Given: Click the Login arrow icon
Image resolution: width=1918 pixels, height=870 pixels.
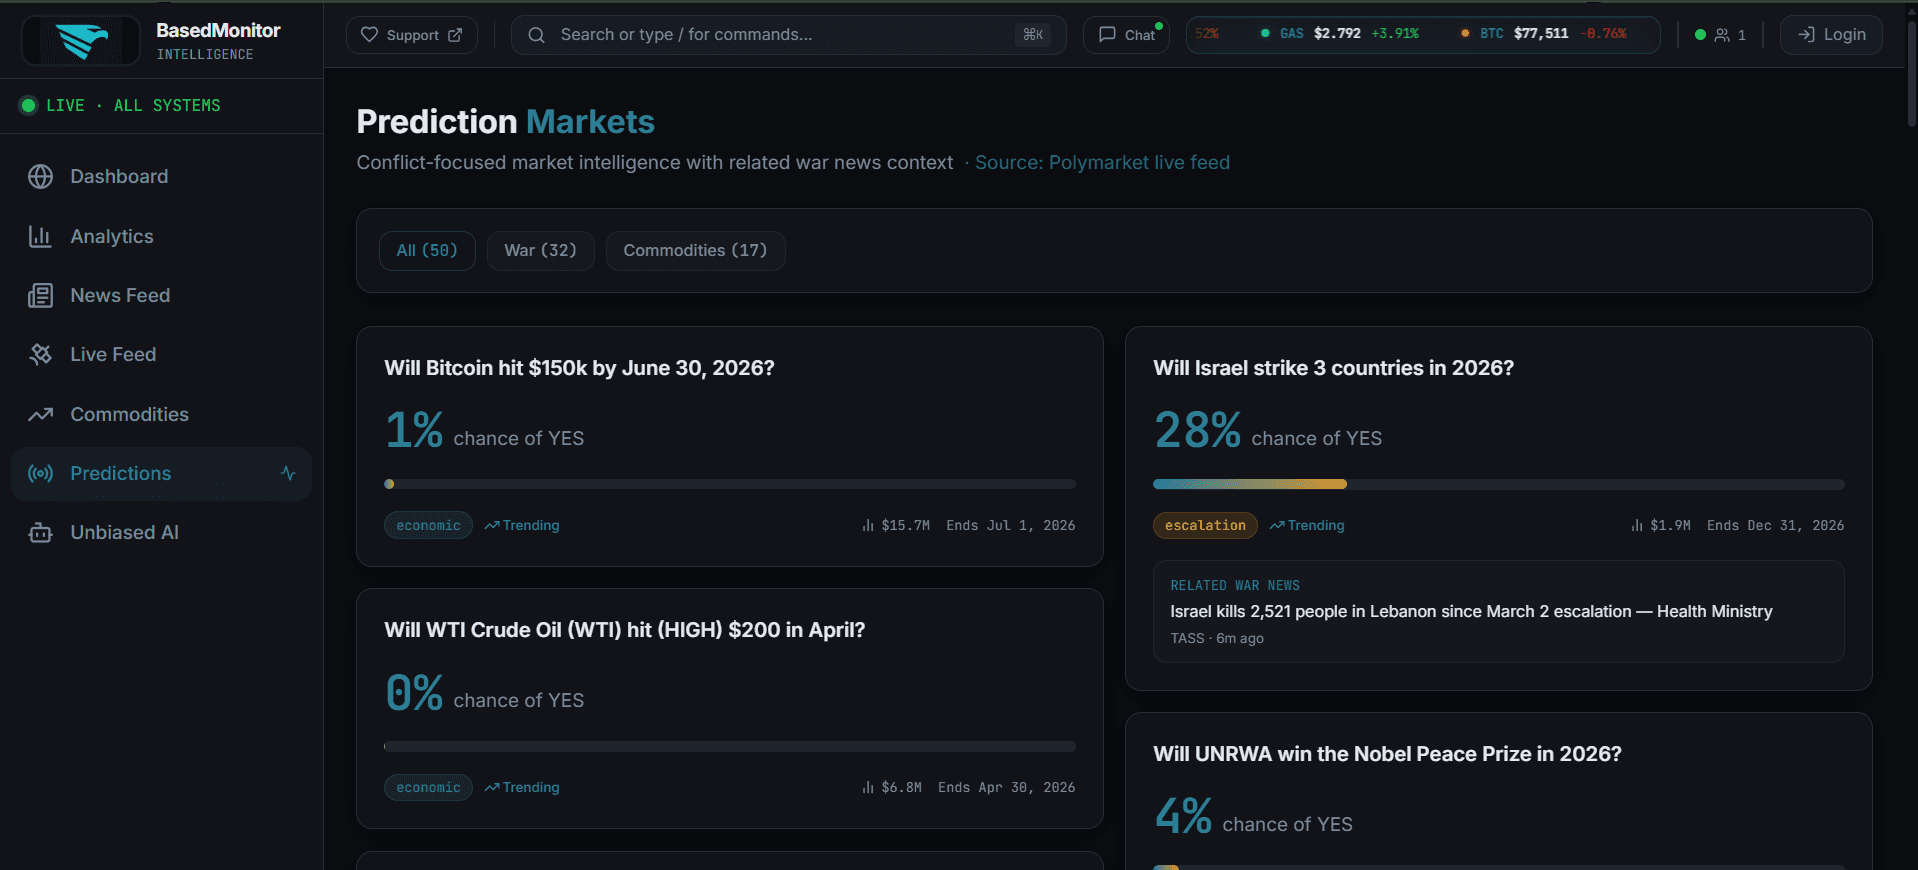Looking at the screenshot, I should click(1806, 35).
